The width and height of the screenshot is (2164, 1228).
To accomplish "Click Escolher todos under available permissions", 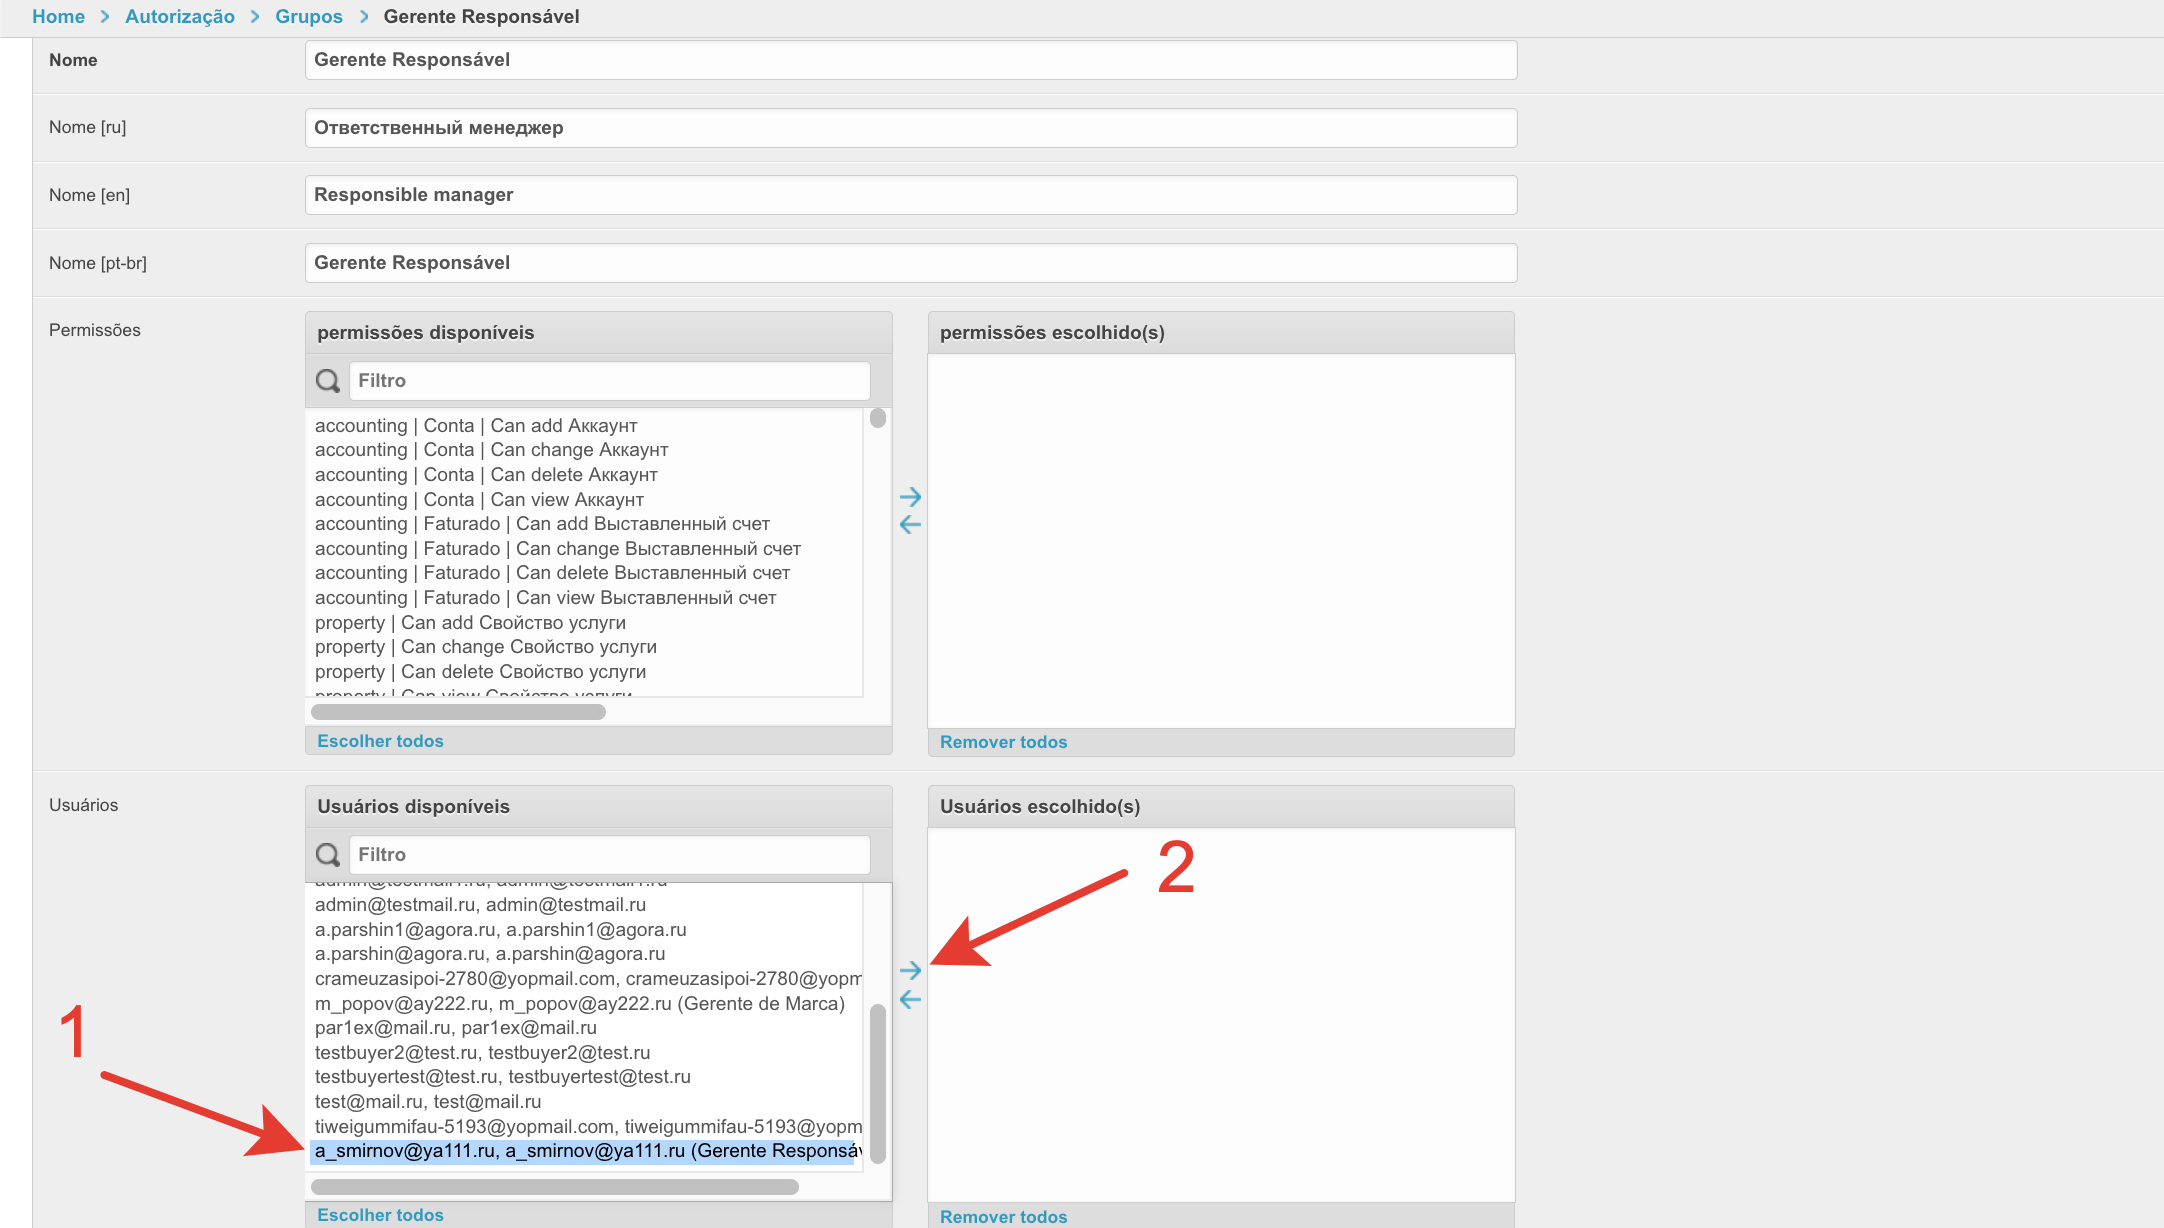I will click(x=380, y=741).
